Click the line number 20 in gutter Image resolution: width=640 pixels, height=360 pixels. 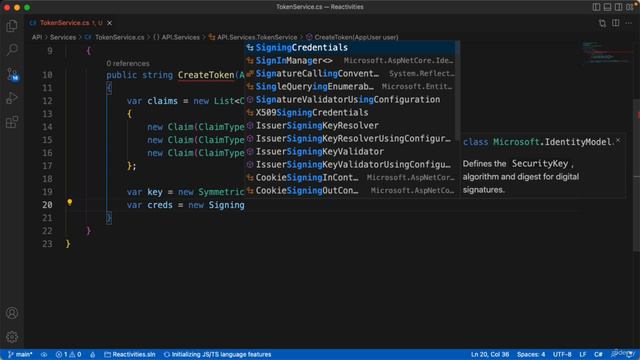click(47, 205)
